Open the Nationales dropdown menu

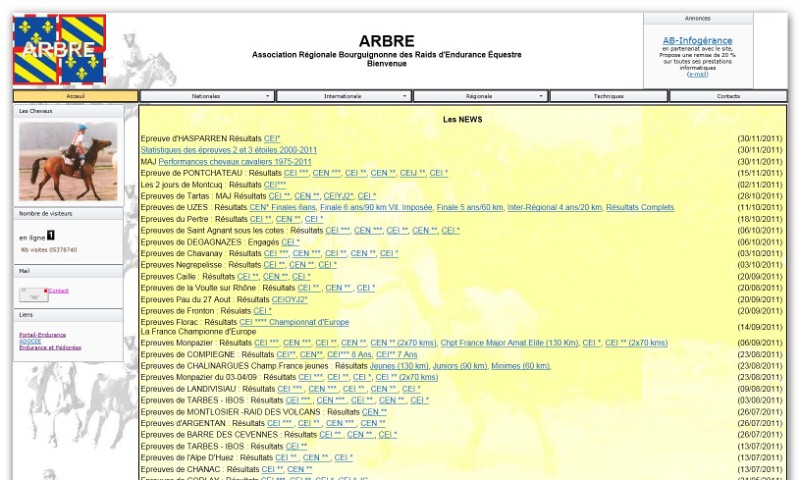(207, 96)
